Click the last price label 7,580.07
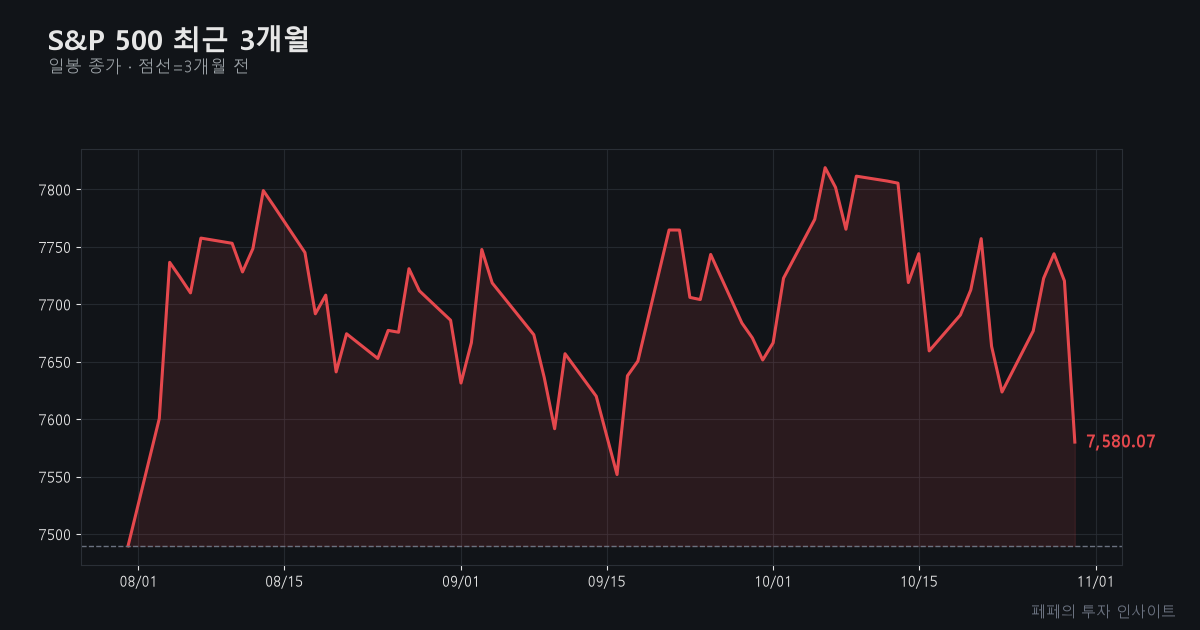Viewport: 1200px width, 630px height. (1121, 441)
